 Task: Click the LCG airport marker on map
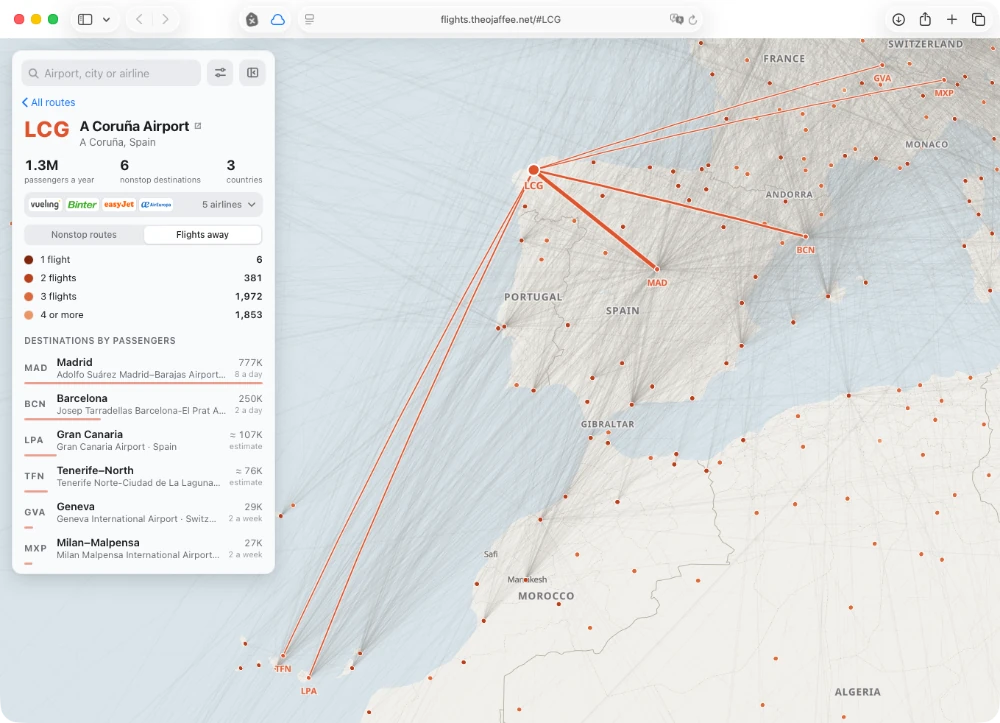click(534, 170)
